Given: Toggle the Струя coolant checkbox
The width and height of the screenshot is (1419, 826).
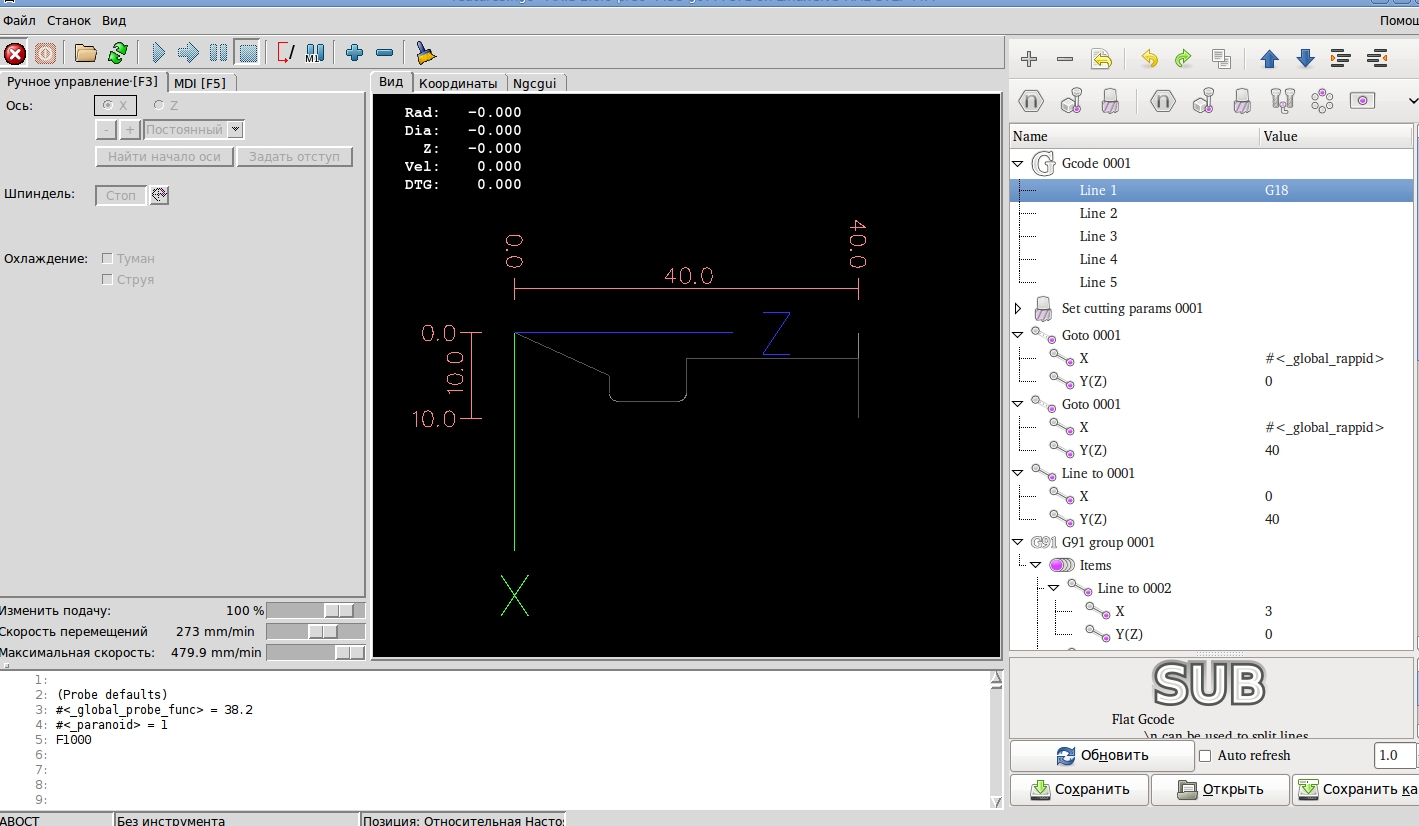Looking at the screenshot, I should tap(108, 280).
